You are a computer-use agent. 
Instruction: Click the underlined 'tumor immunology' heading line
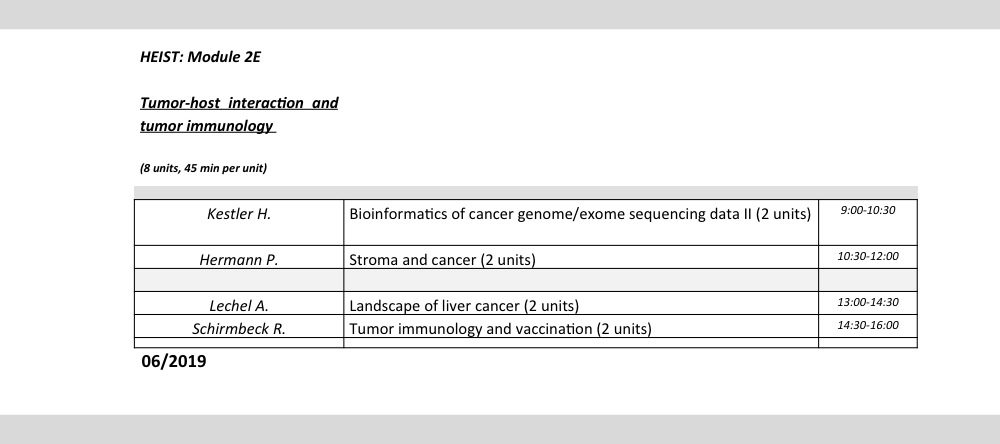207,126
